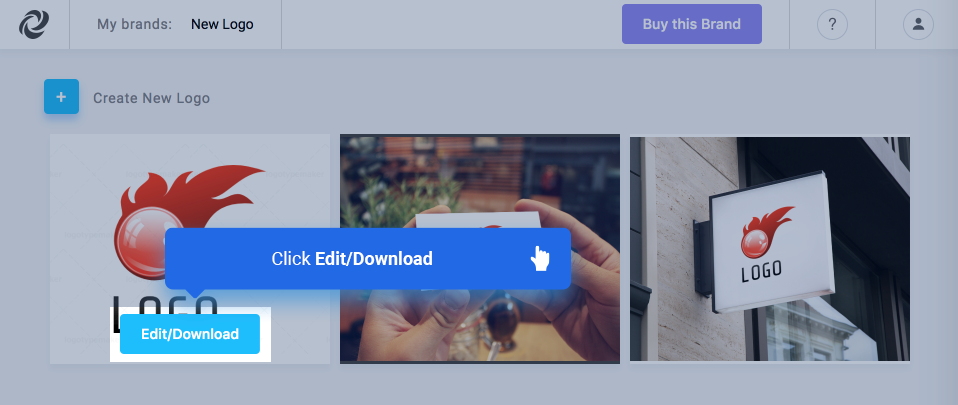
Task: Click the "Create New Logo" text link
Action: pyautogui.click(x=152, y=98)
